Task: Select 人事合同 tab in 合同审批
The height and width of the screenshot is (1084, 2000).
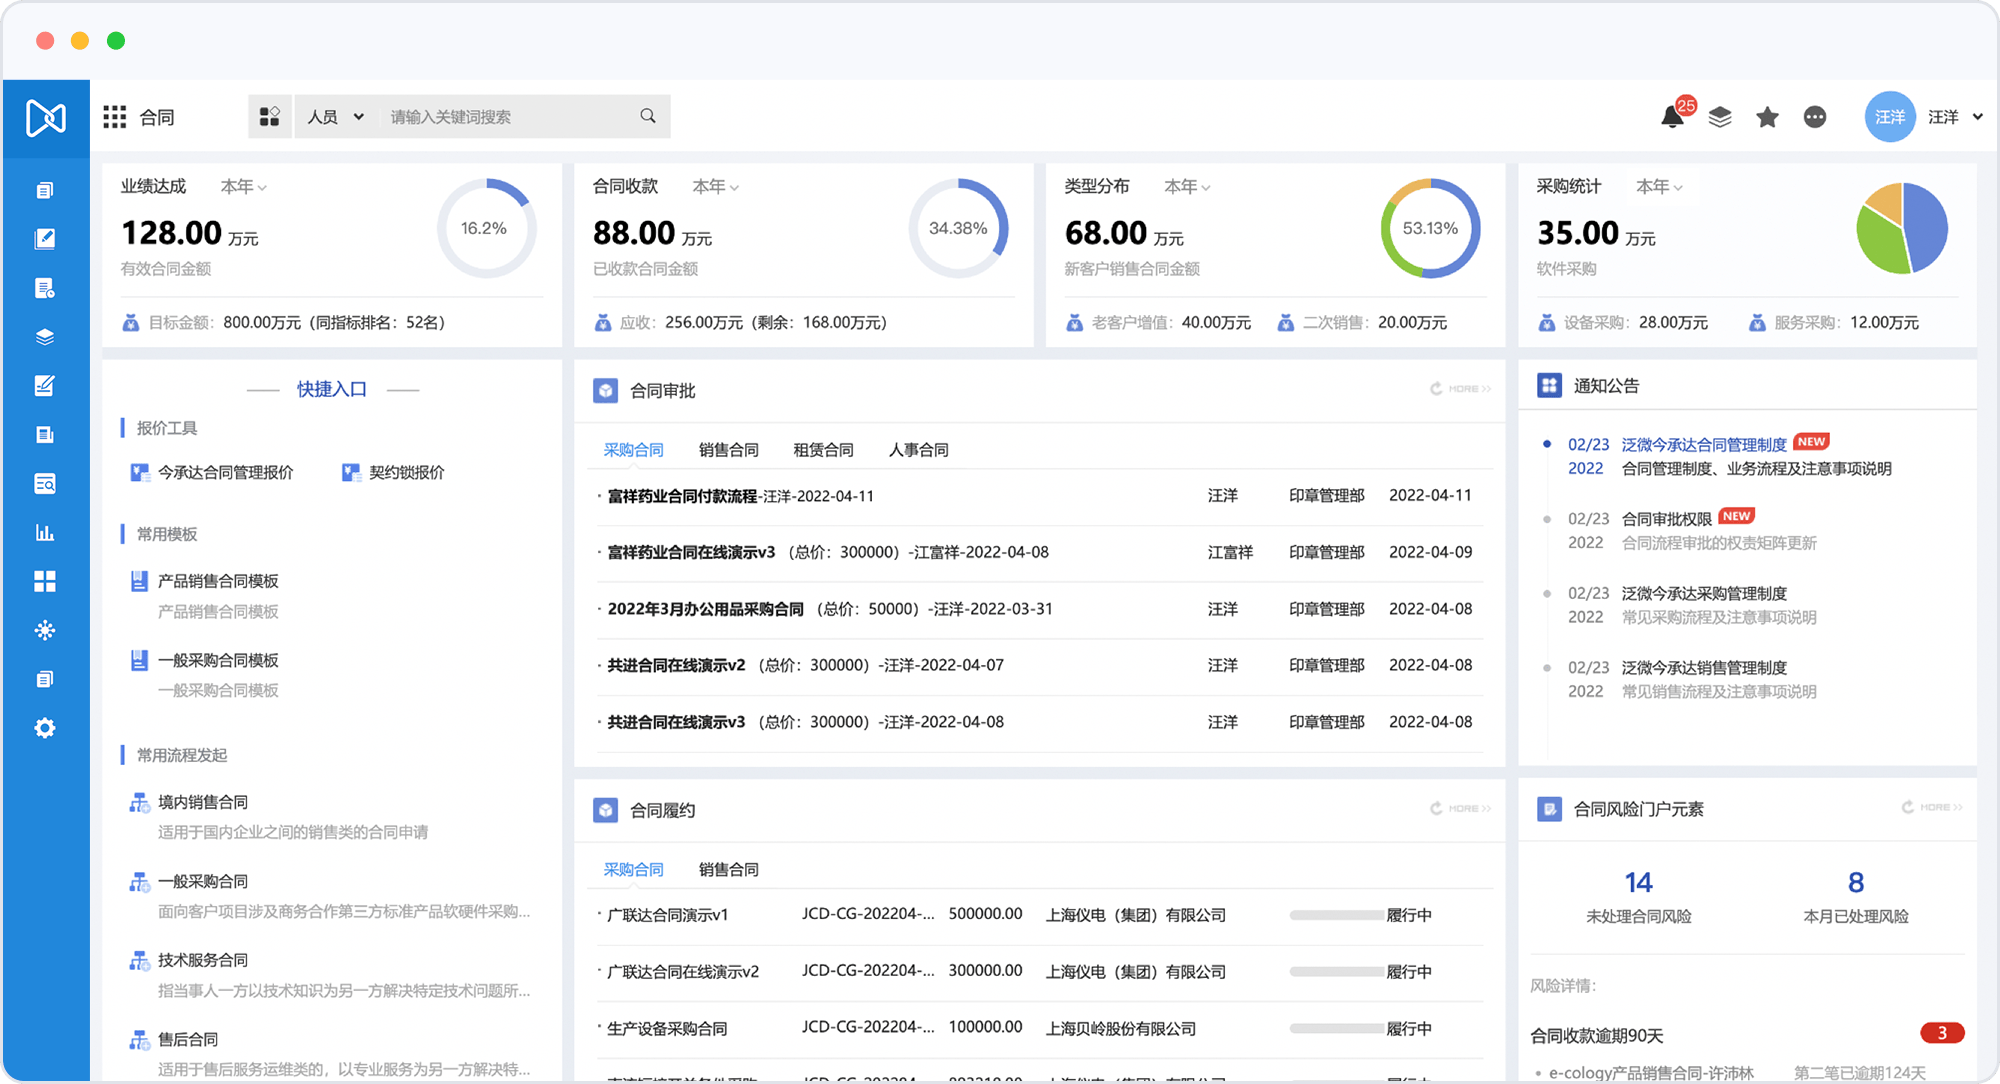Action: pos(918,450)
